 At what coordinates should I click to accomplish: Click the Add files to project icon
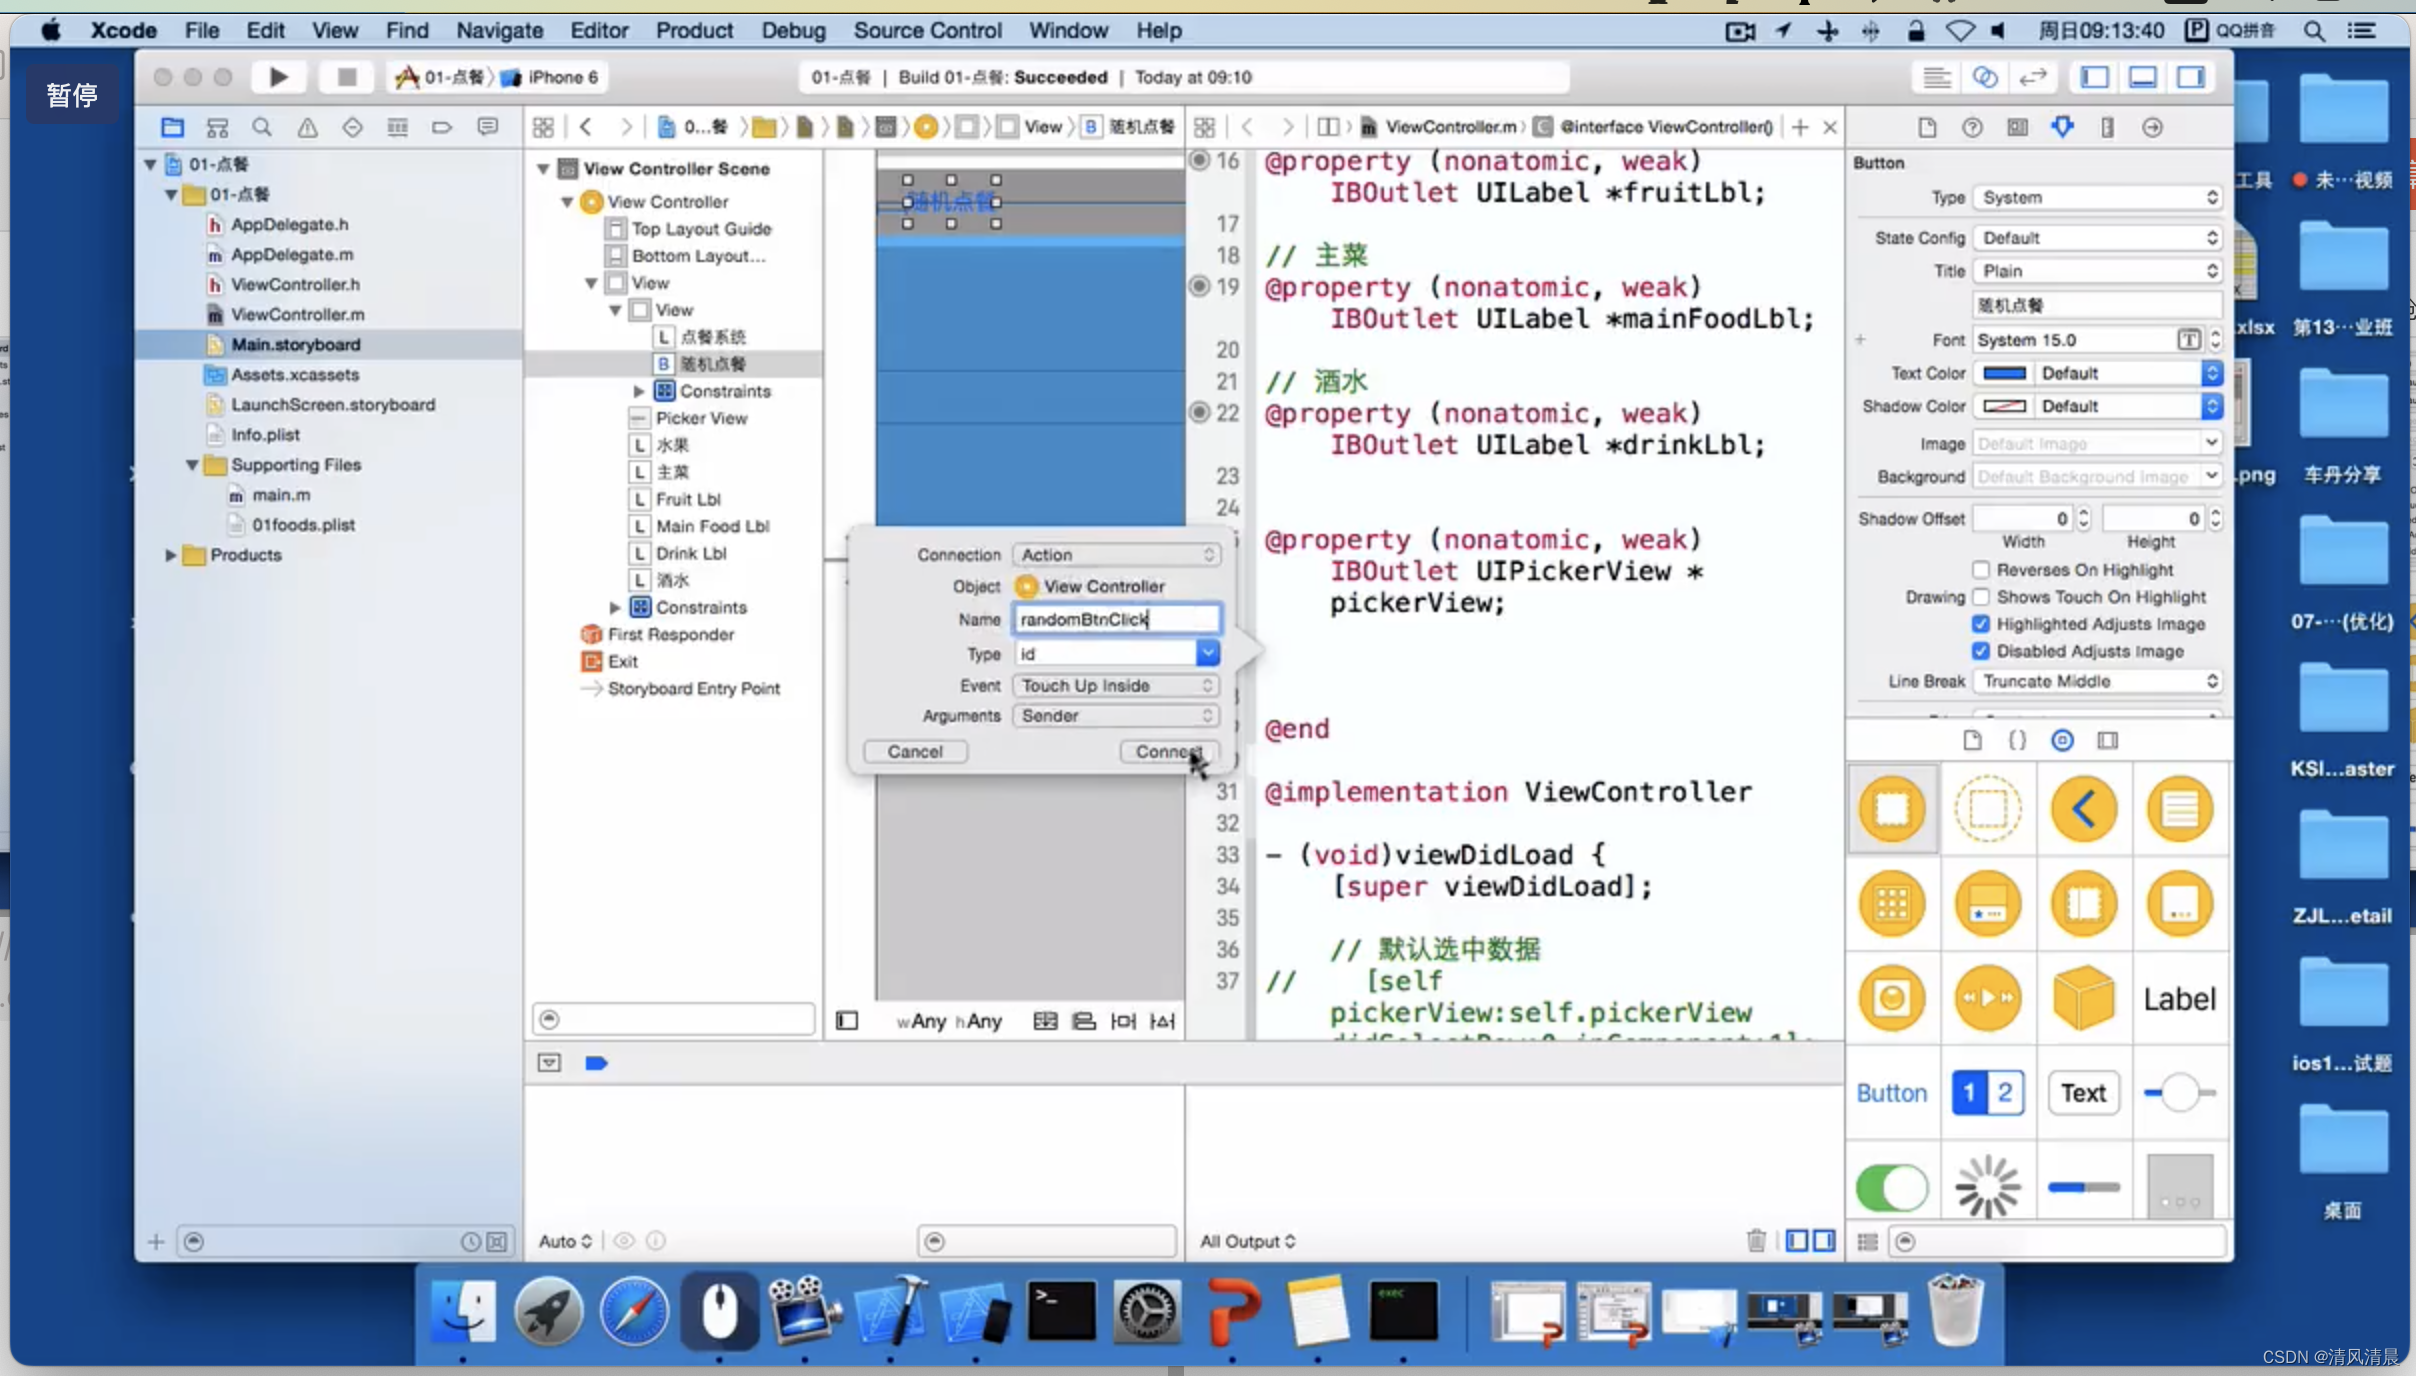click(x=154, y=1240)
